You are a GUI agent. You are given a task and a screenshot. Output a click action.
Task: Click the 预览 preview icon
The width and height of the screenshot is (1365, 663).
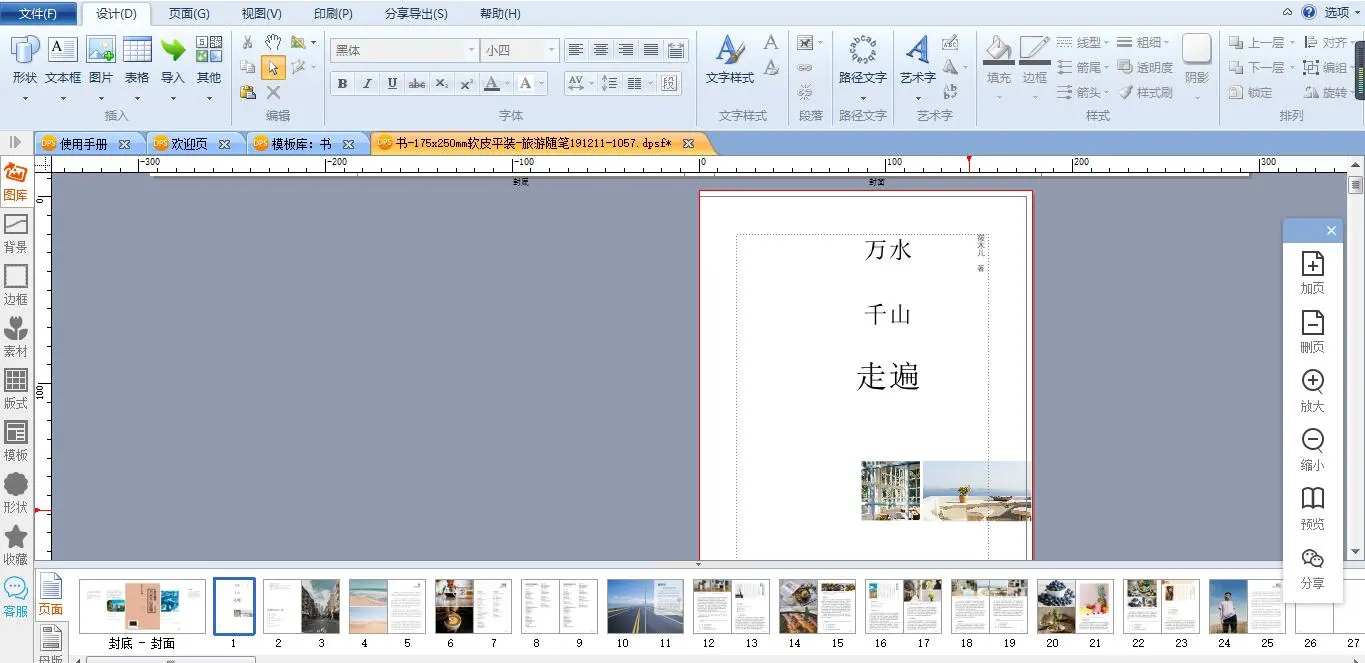[1312, 508]
